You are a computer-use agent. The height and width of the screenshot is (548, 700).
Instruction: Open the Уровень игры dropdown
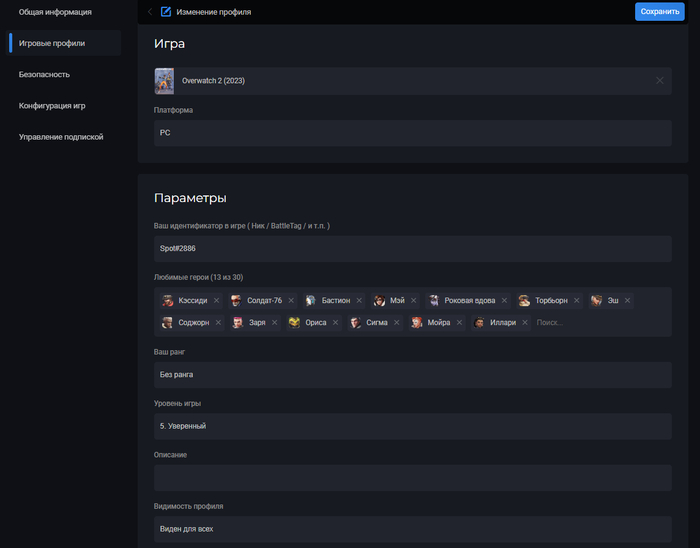pyautogui.click(x=412, y=426)
